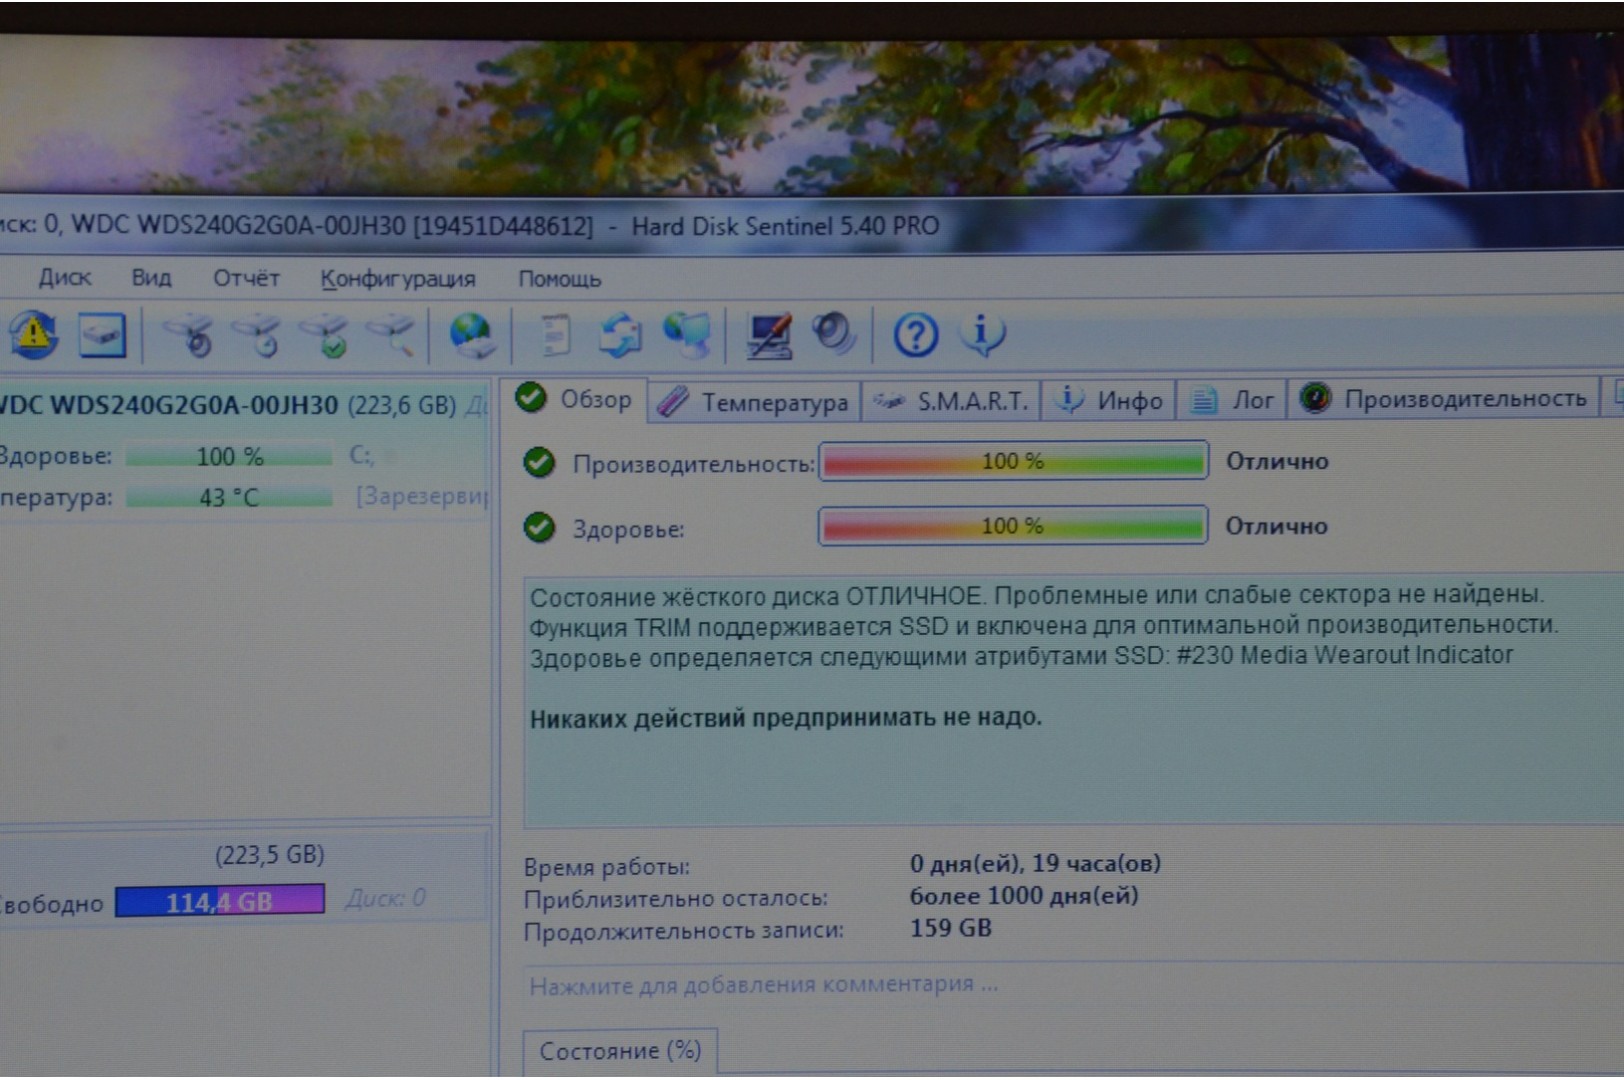The height and width of the screenshot is (1080, 1624).
Task: Click the Время работы label
Action: tap(607, 867)
